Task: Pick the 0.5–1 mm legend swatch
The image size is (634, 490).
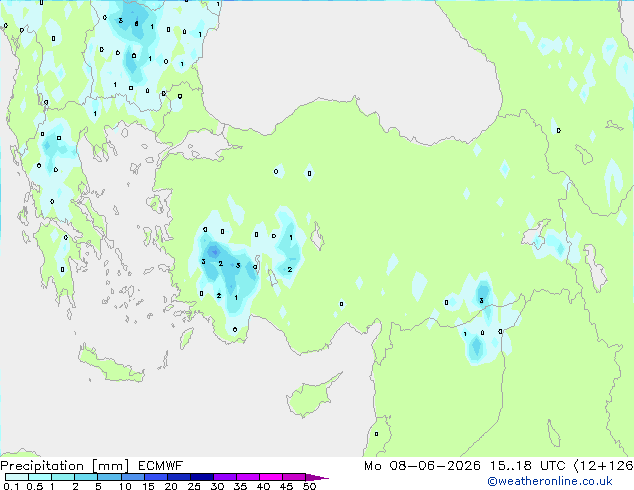Action: pyautogui.click(x=40, y=477)
